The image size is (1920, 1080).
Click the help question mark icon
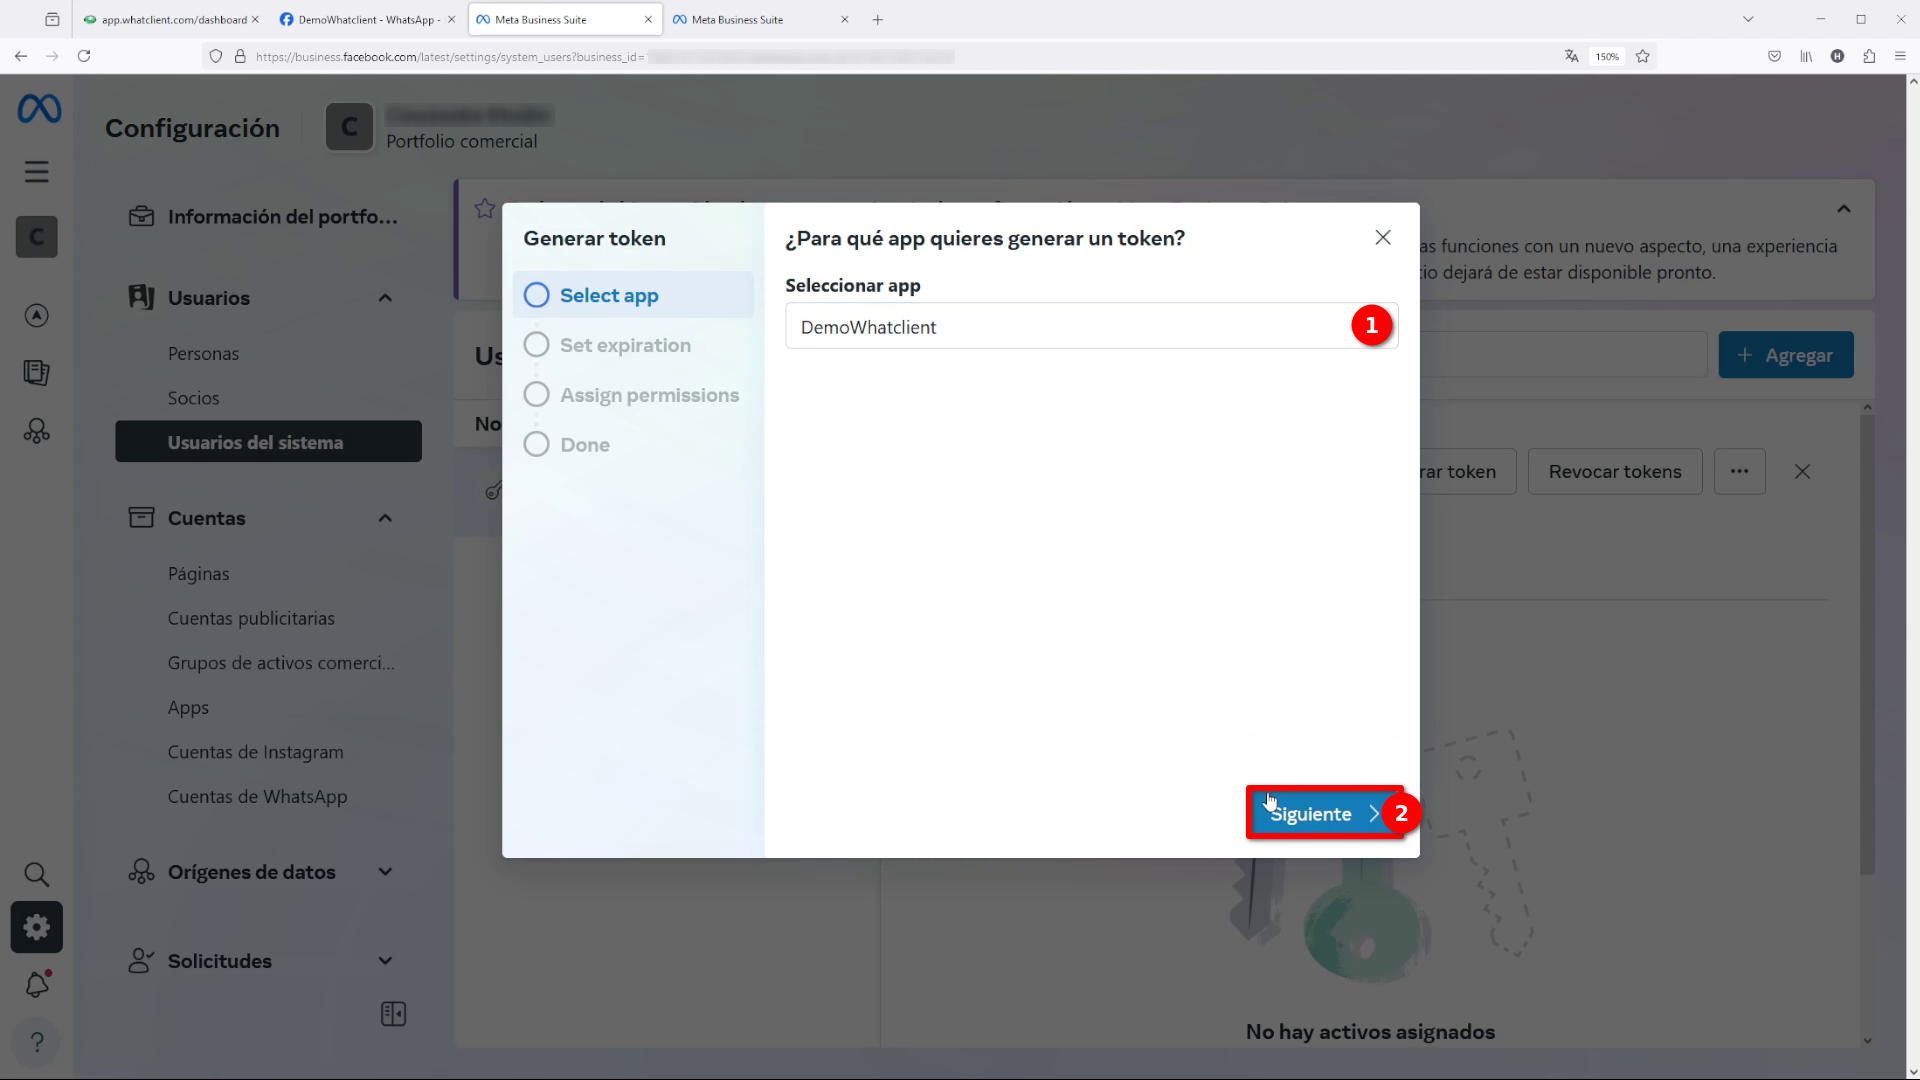click(37, 1042)
